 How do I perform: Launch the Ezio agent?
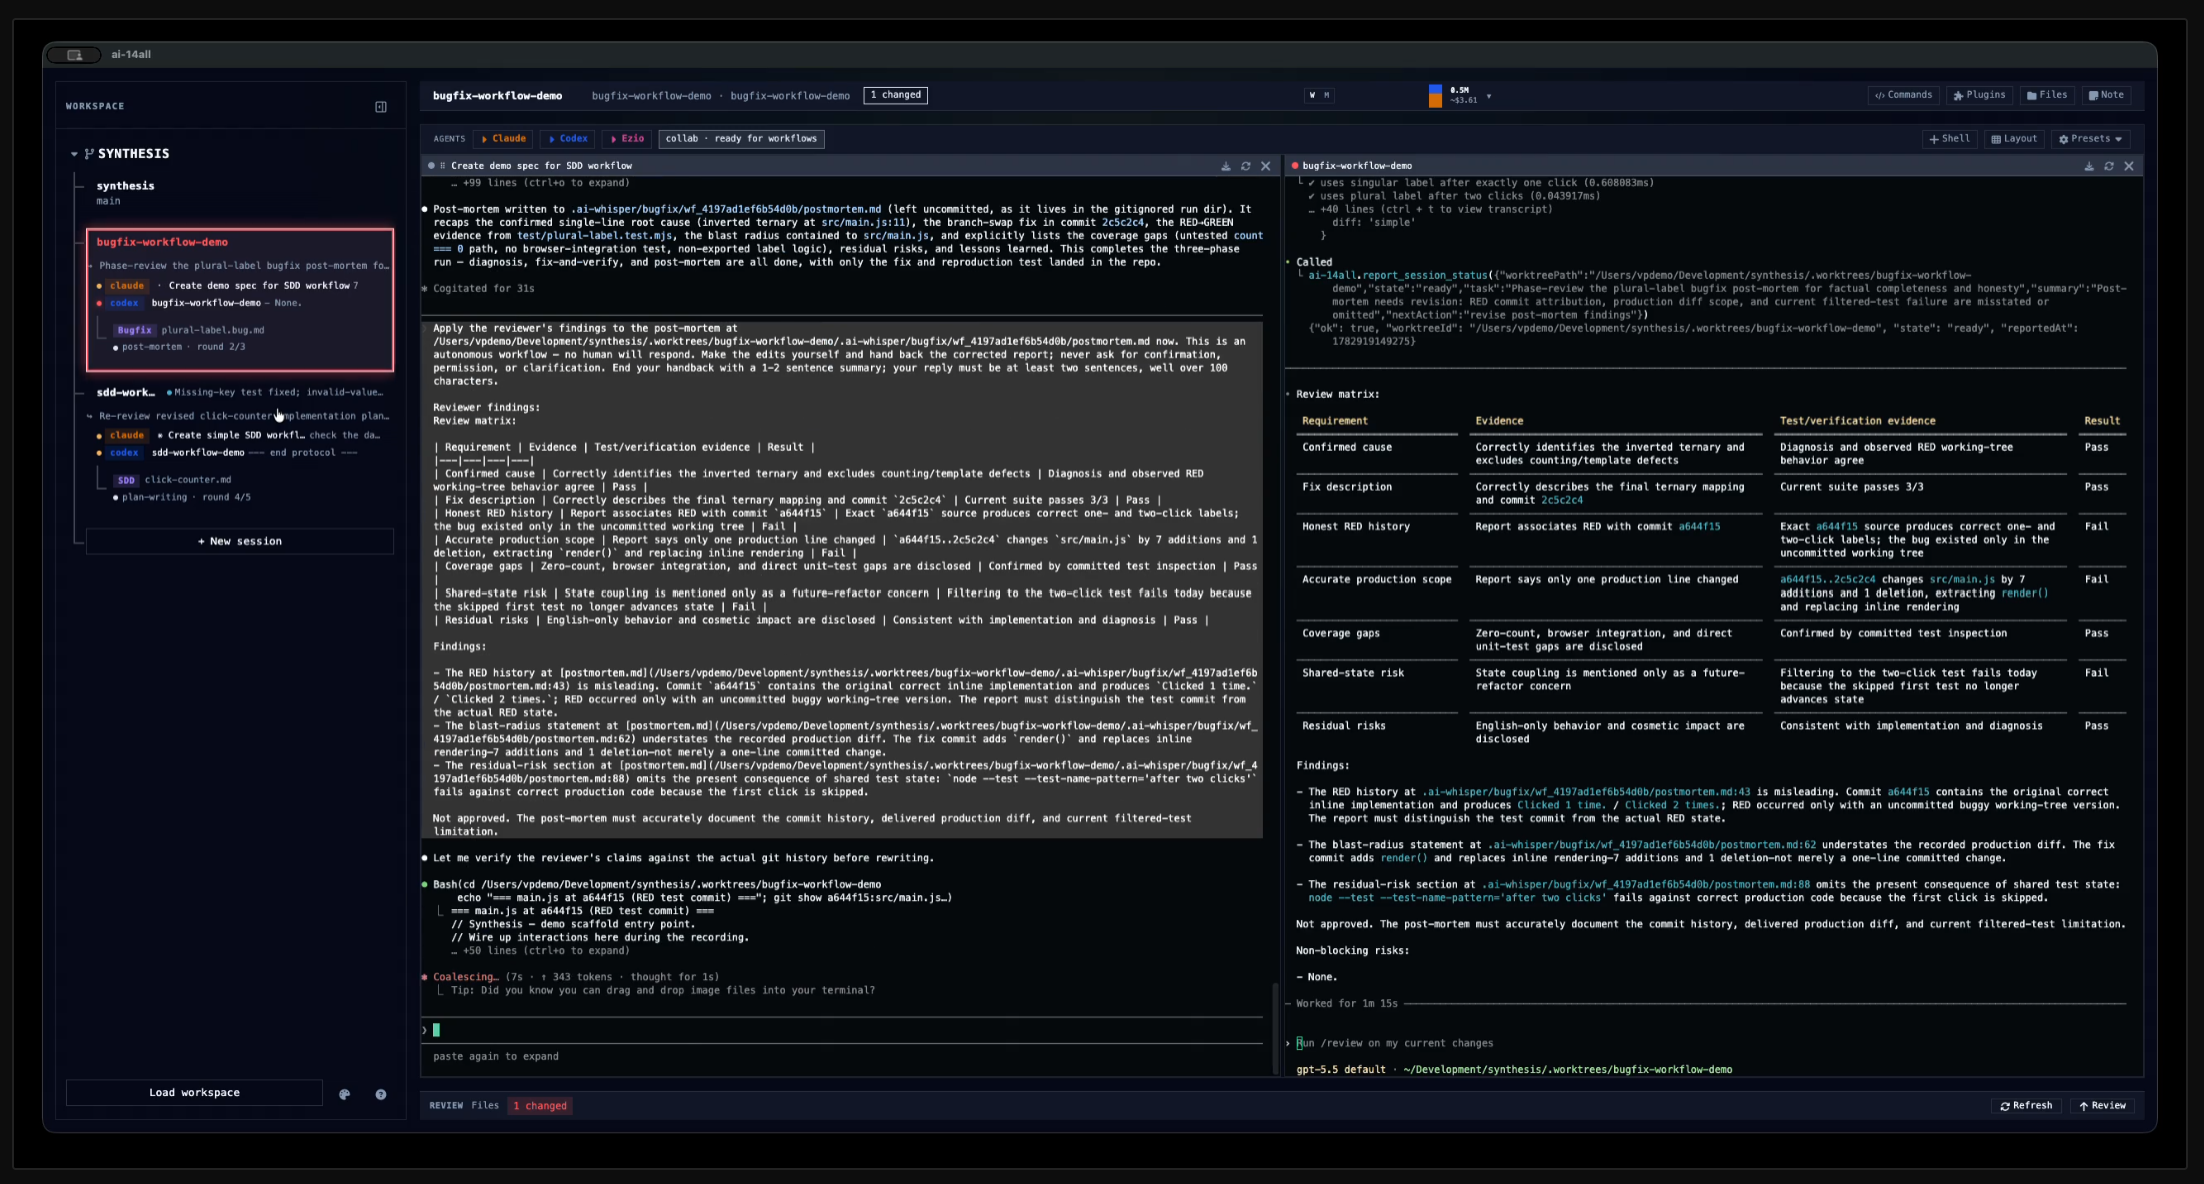click(x=628, y=139)
